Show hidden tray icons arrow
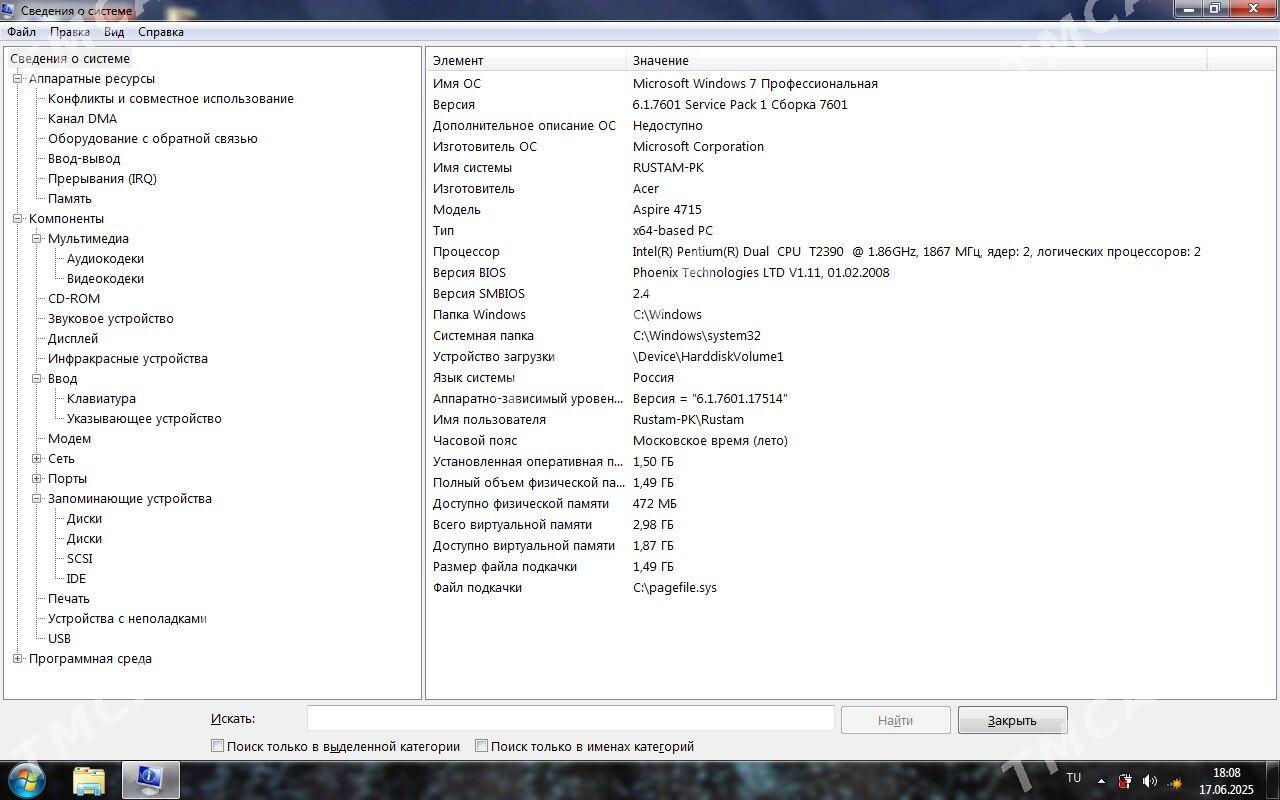The image size is (1280, 800). coord(1101,780)
